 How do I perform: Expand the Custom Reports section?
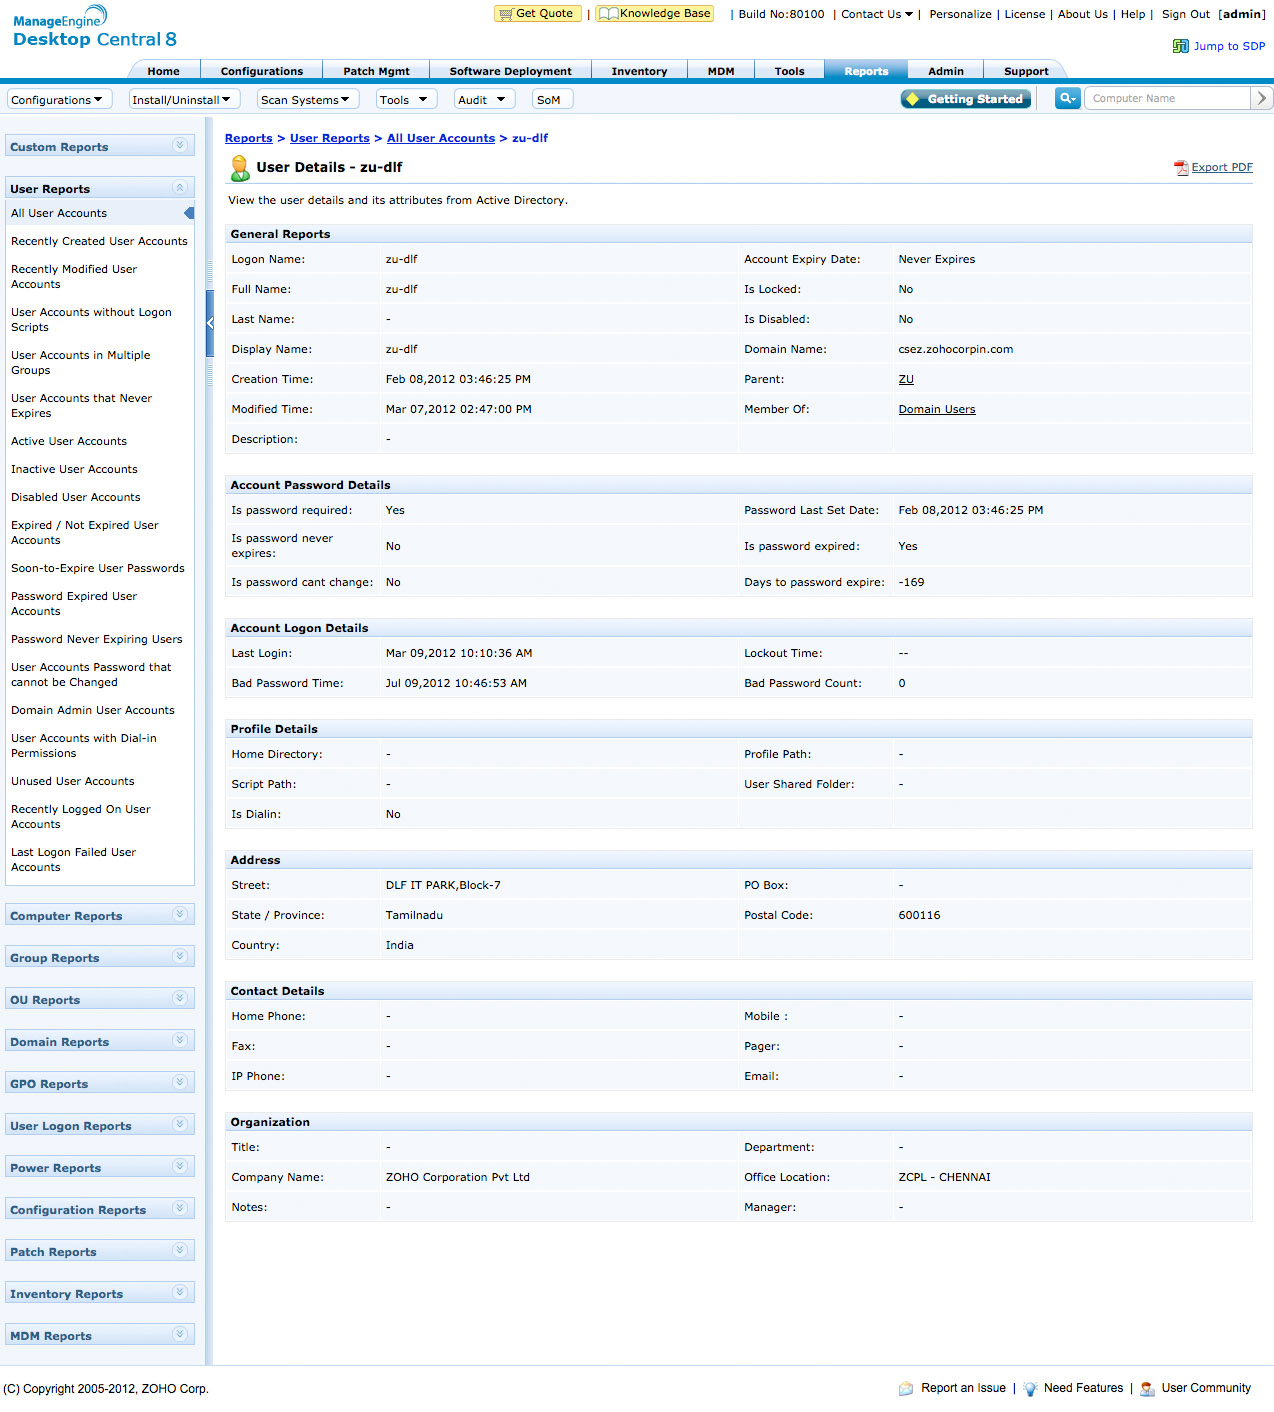click(180, 146)
